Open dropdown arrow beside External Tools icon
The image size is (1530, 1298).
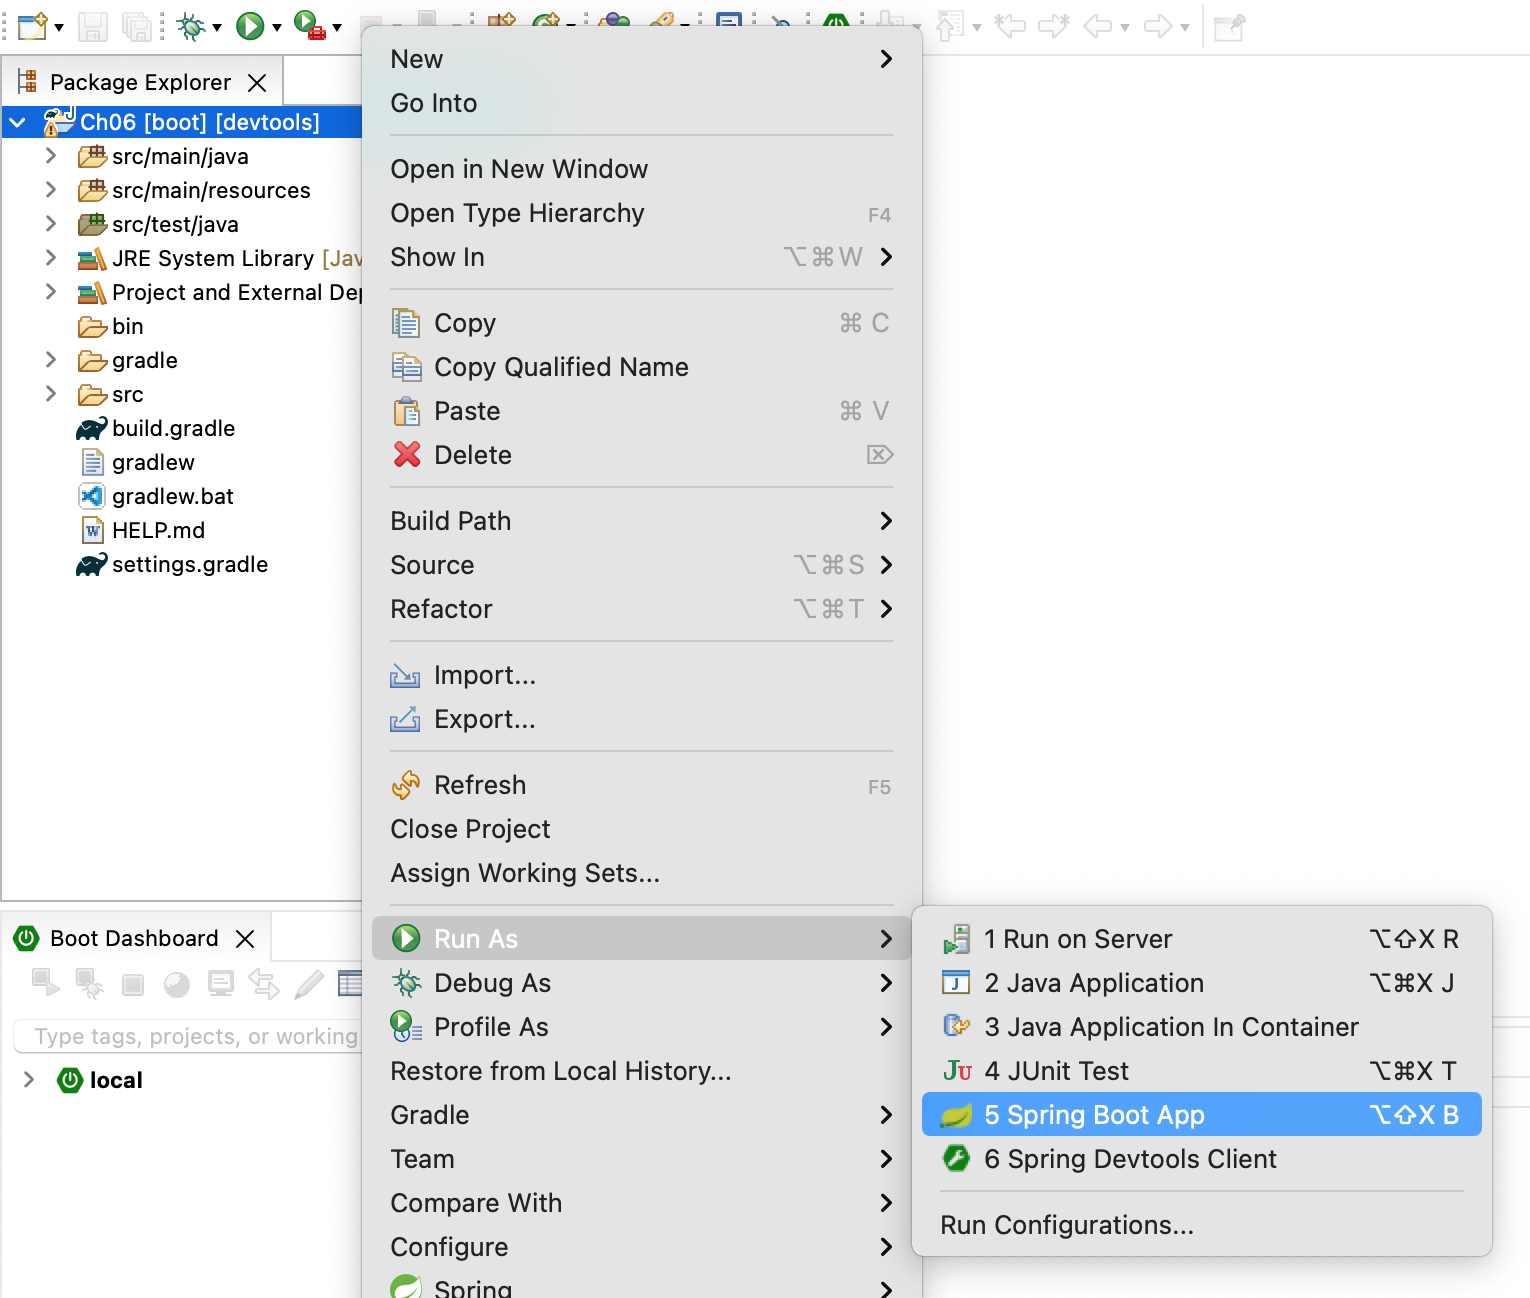click(337, 28)
